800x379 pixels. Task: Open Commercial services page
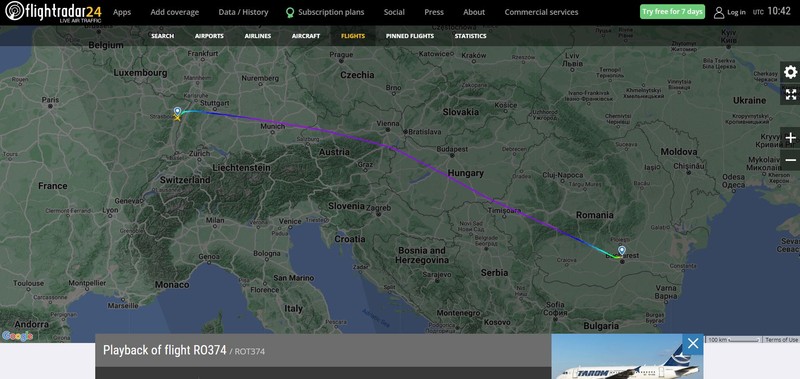(x=541, y=12)
